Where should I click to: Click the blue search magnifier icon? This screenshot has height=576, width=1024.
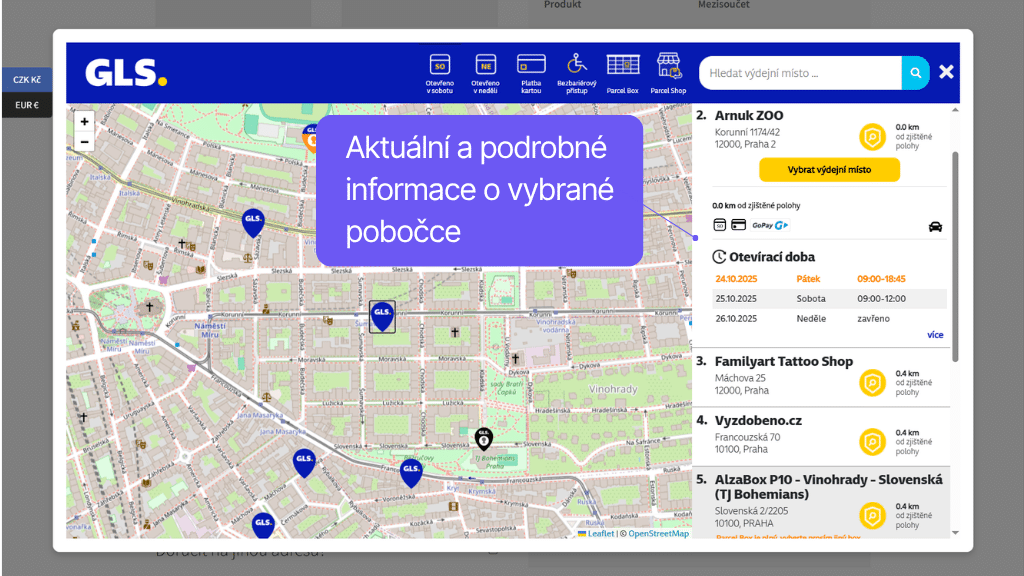point(915,72)
